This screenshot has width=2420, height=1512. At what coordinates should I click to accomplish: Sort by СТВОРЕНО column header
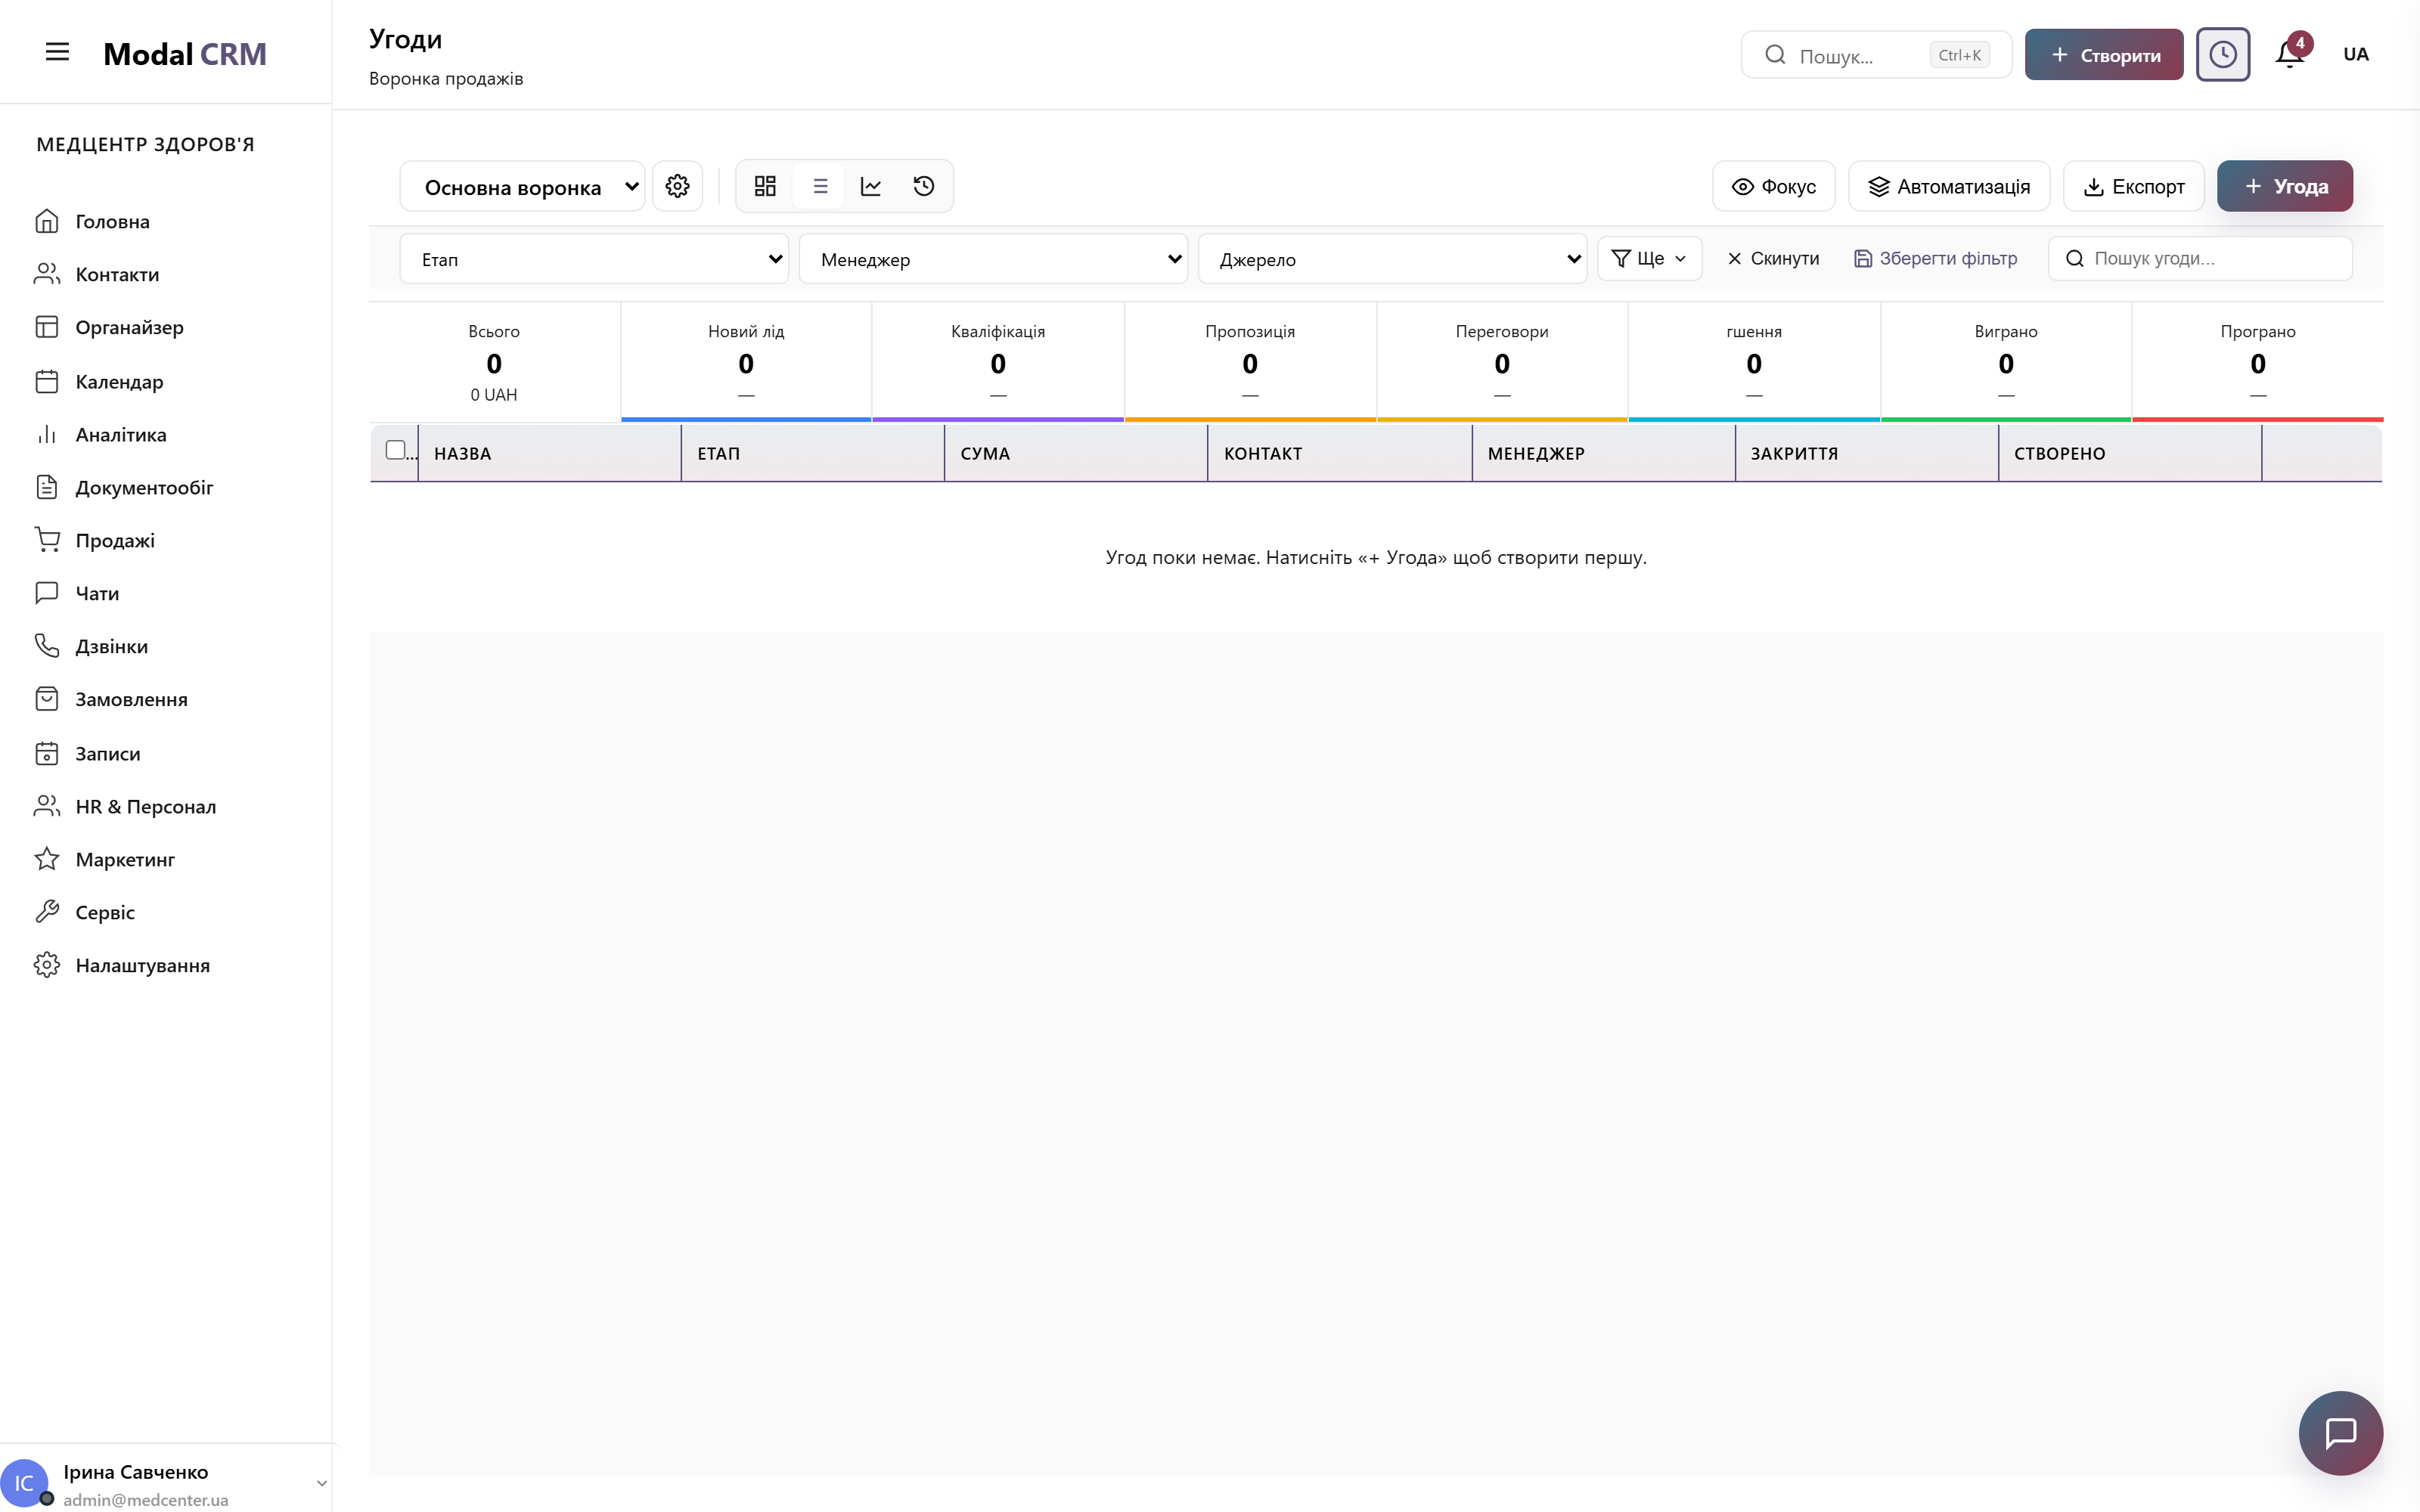click(x=2130, y=454)
